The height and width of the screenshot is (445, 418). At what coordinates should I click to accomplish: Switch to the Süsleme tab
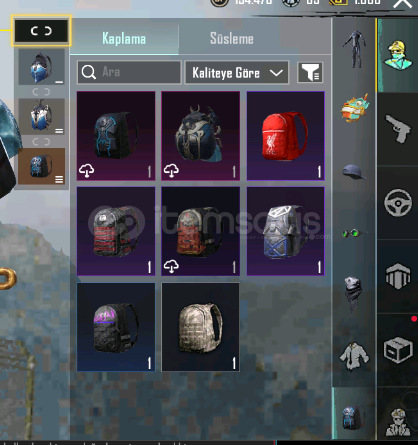(x=232, y=39)
